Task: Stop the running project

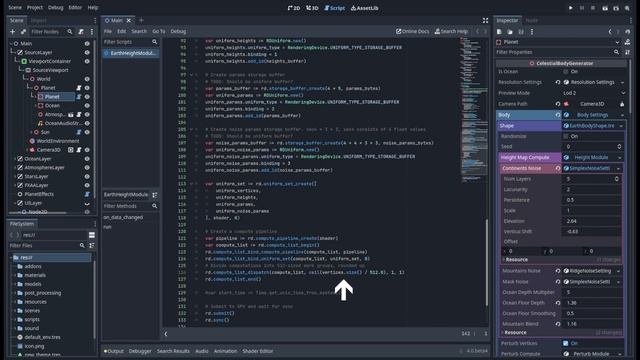Action: tap(593, 8)
